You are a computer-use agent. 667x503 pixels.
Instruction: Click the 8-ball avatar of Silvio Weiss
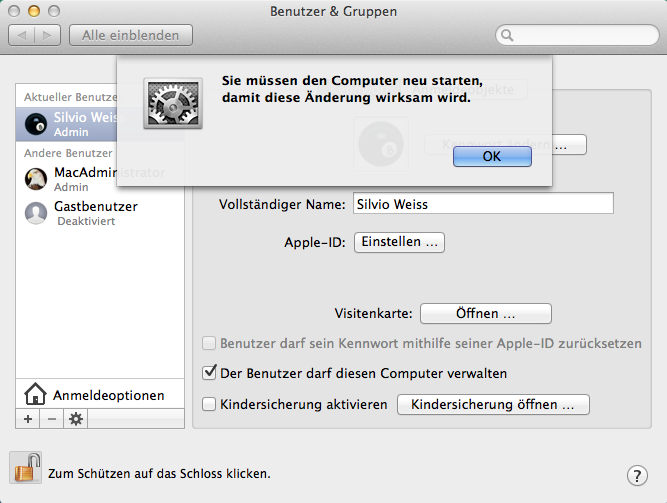36,124
